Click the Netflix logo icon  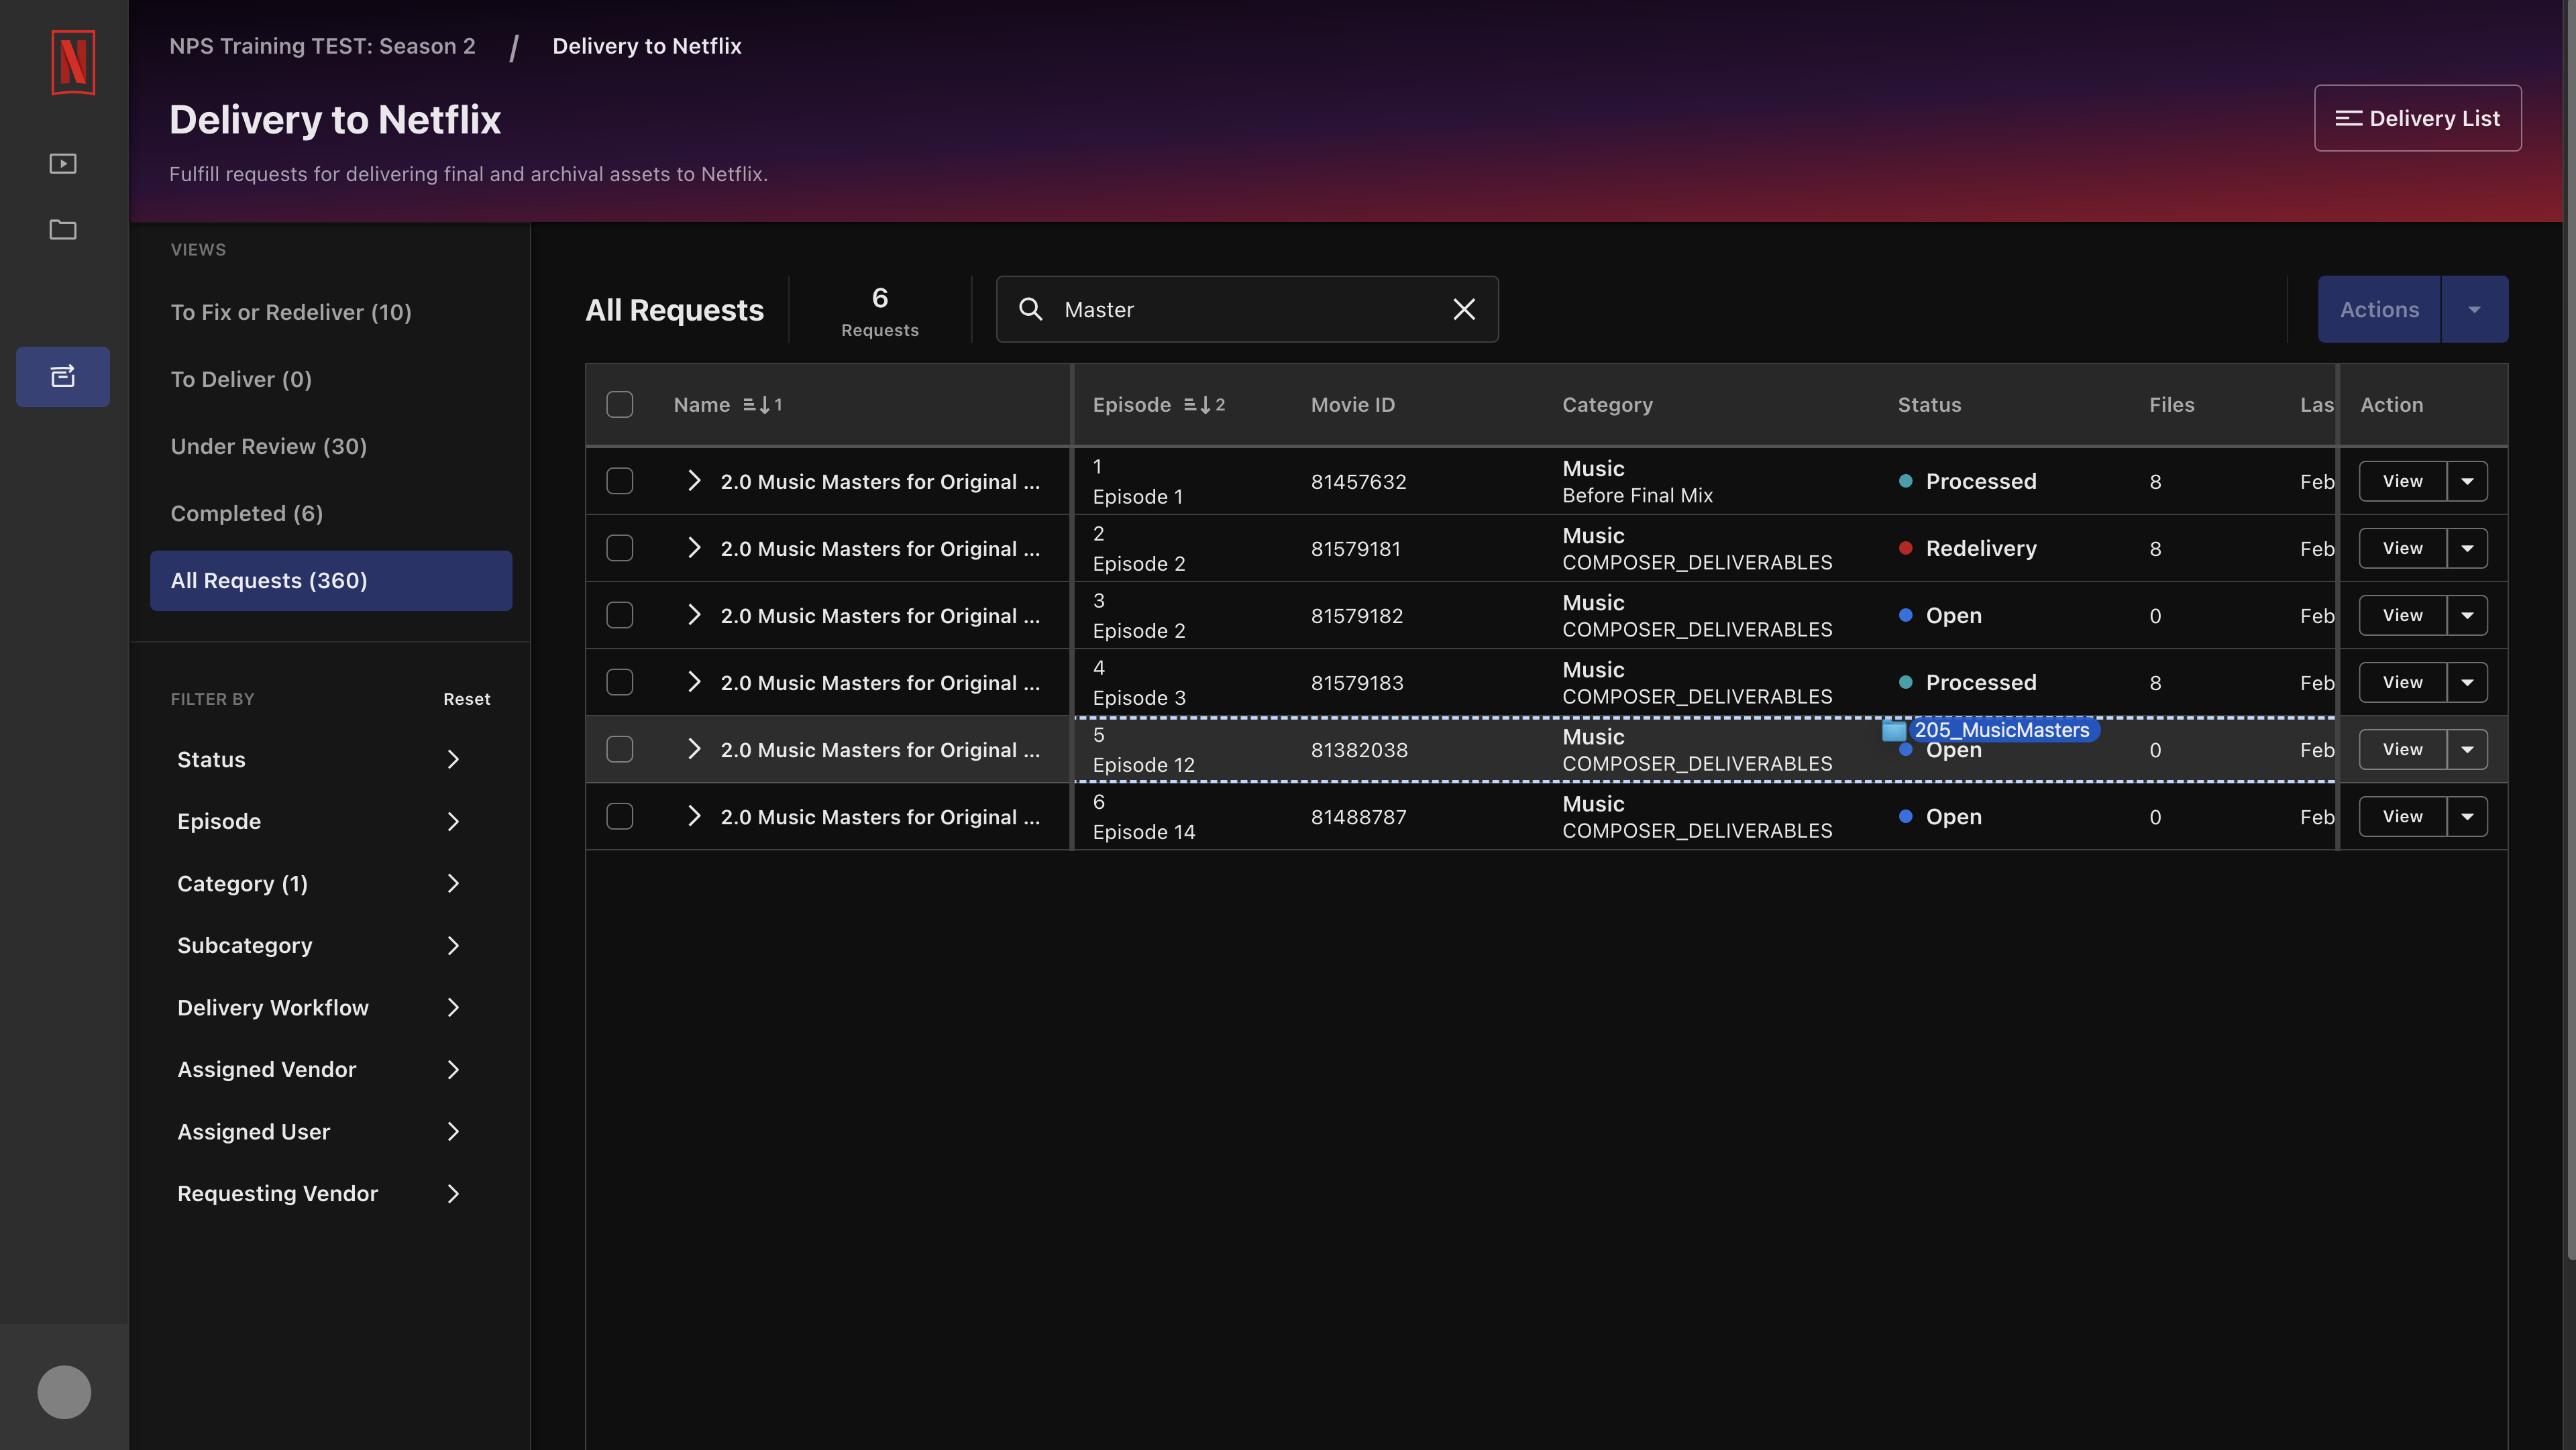tap(73, 62)
